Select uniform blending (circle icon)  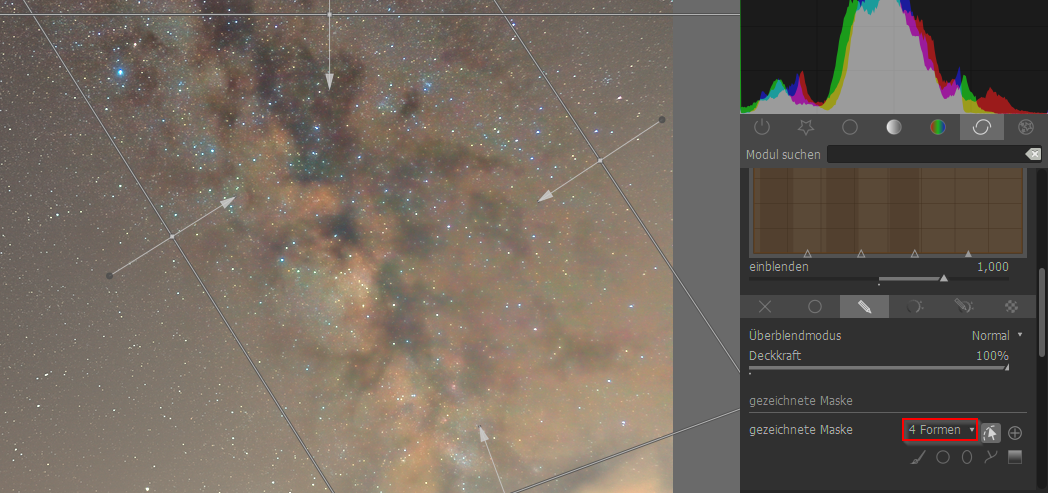click(x=815, y=307)
